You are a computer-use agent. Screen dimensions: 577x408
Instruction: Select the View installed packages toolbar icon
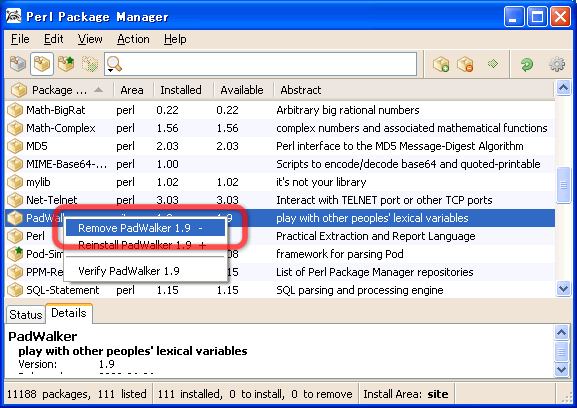(x=42, y=64)
